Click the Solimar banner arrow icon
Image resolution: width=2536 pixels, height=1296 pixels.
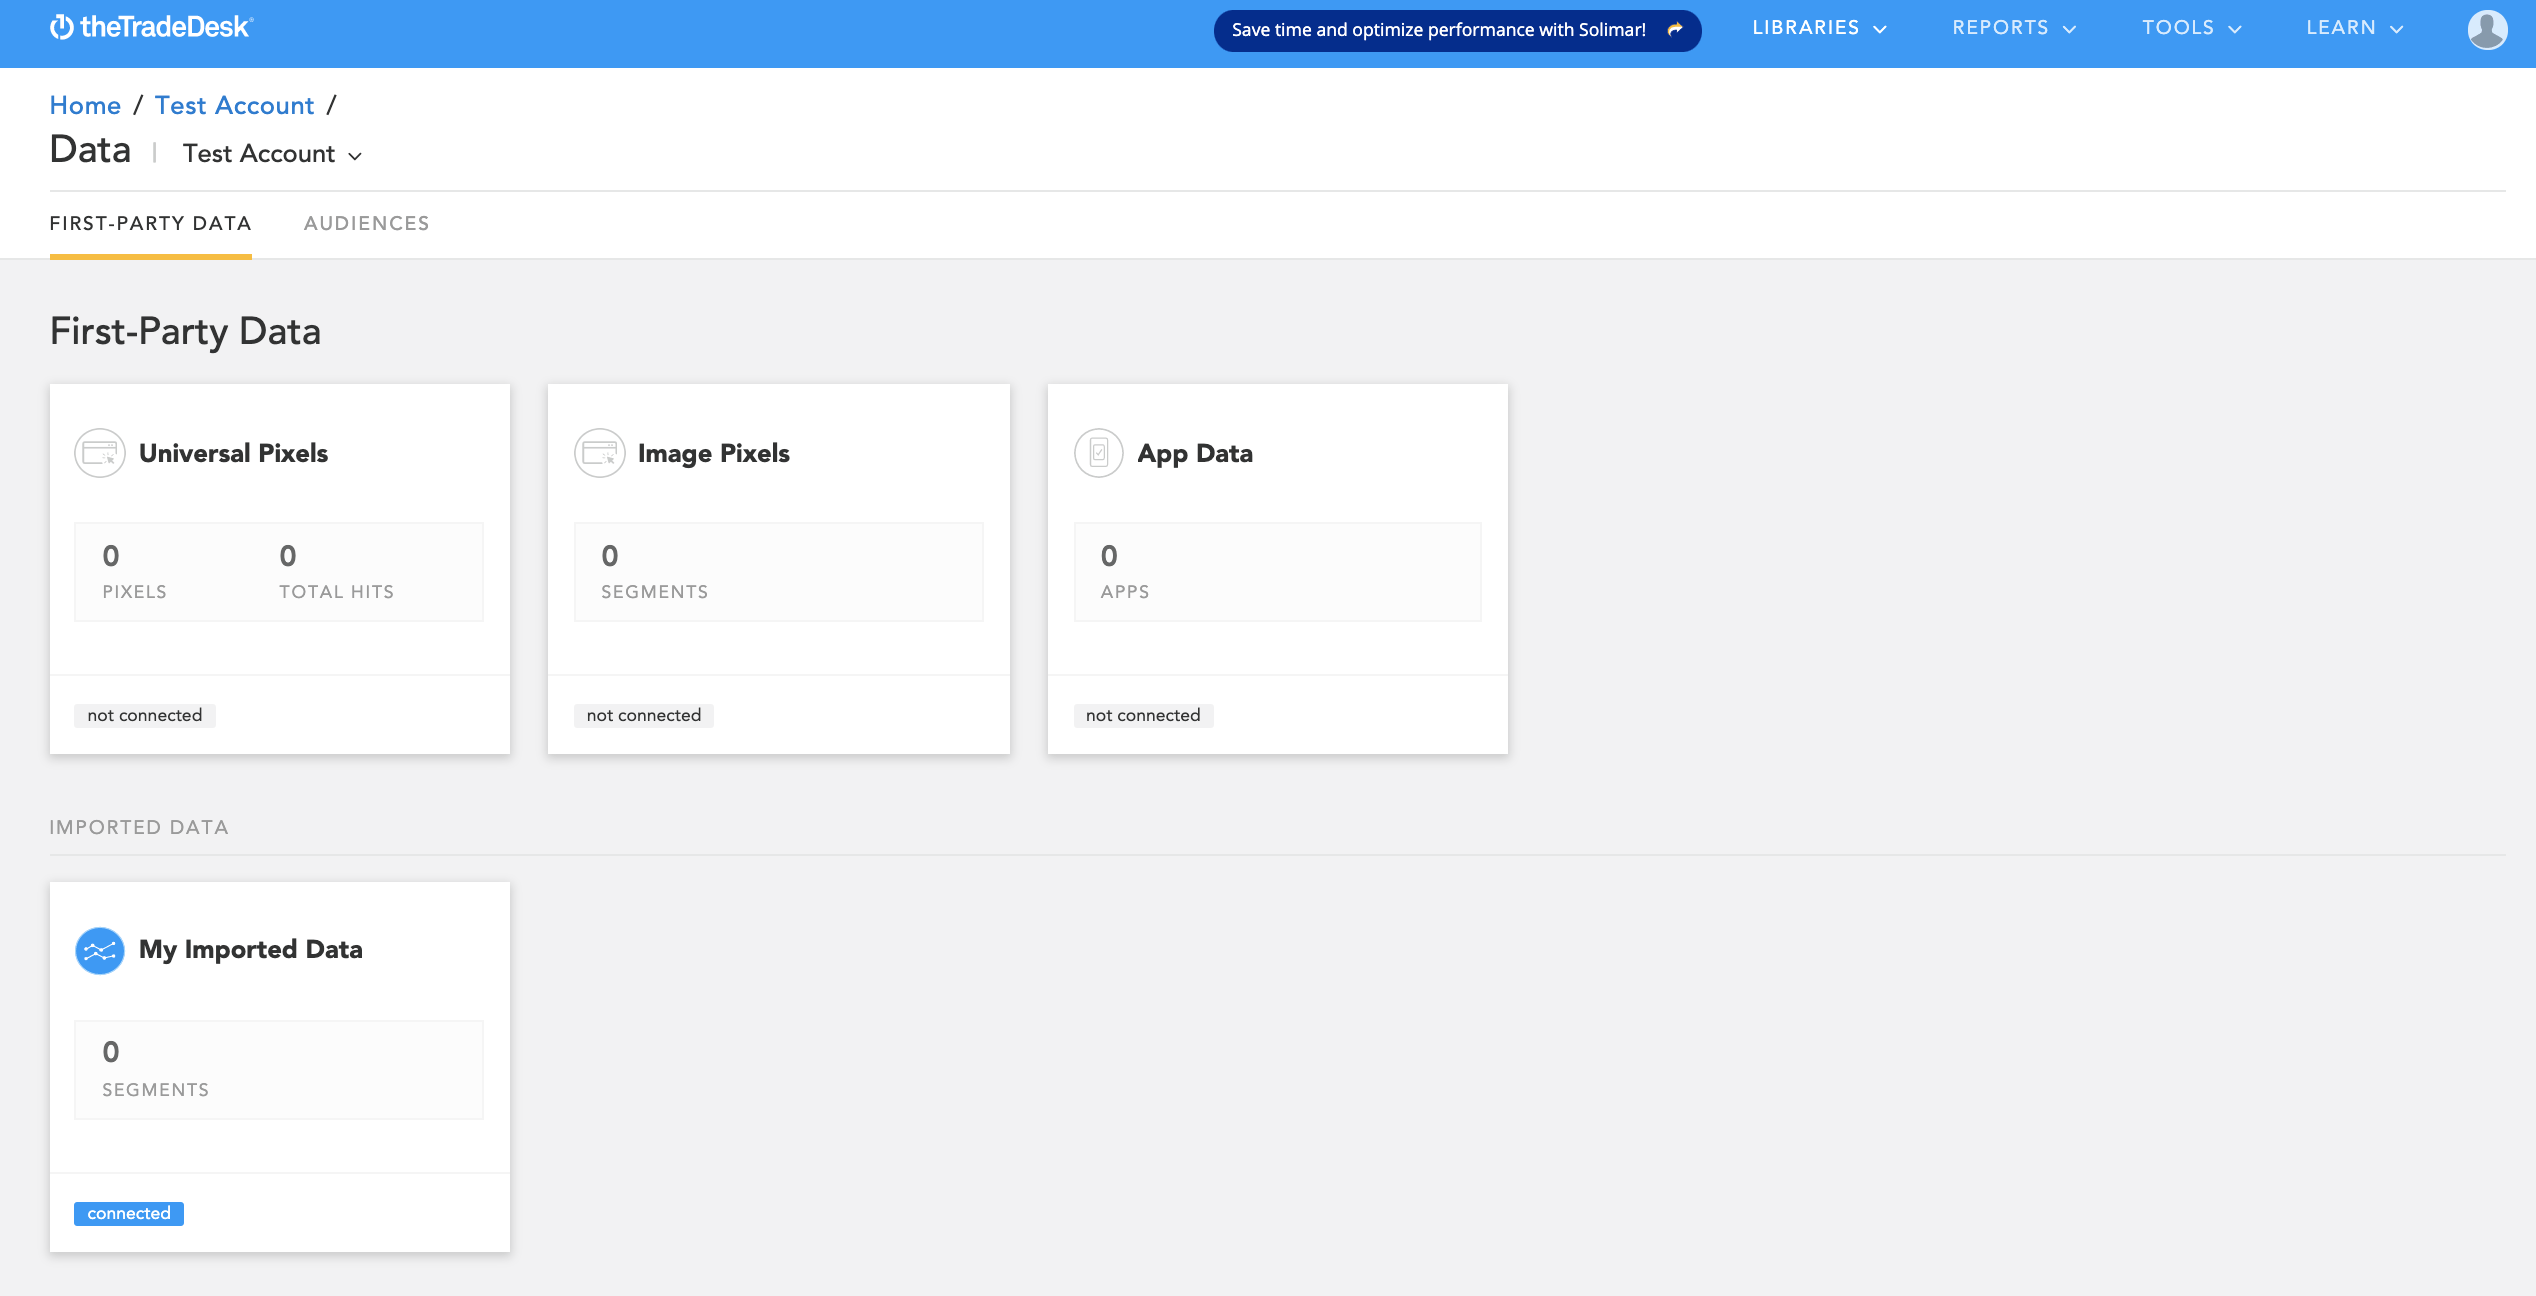(x=1675, y=30)
